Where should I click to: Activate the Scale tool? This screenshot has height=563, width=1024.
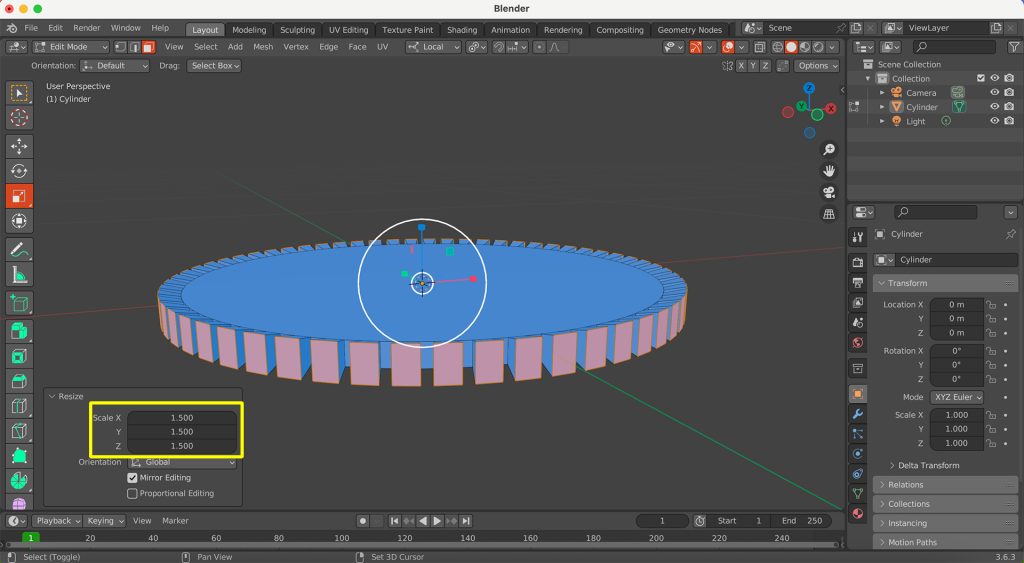(19, 196)
